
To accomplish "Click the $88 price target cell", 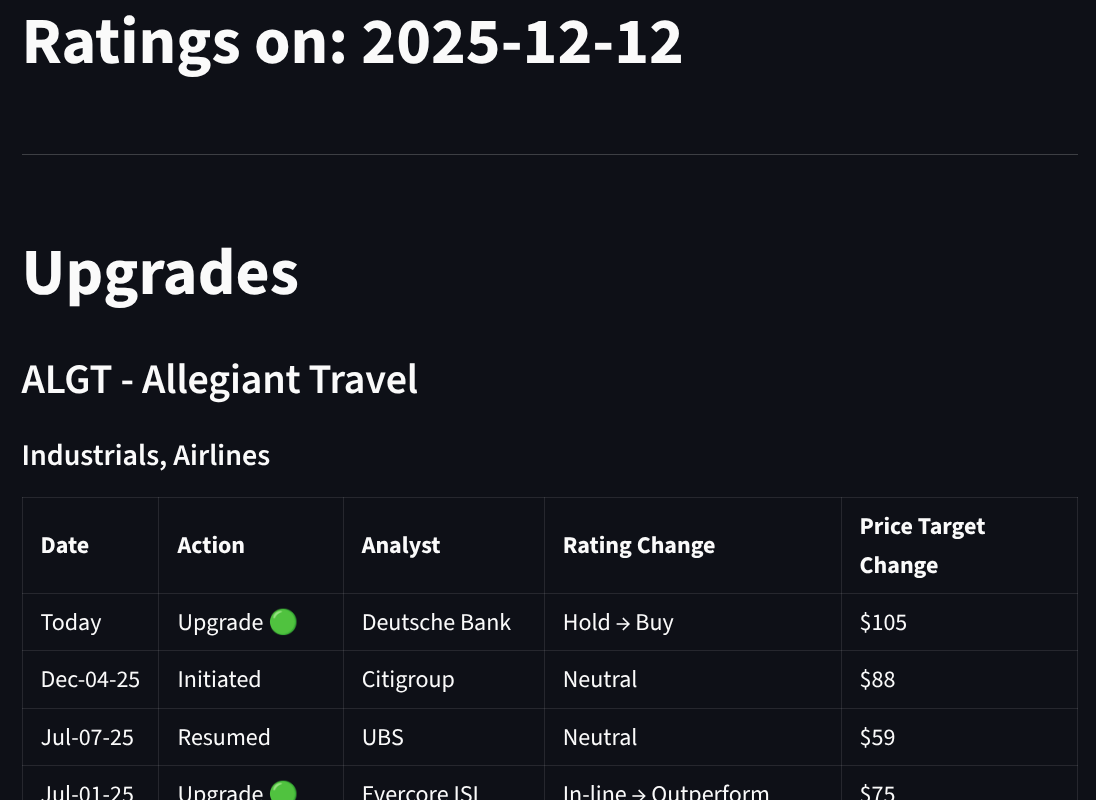I will click(877, 679).
